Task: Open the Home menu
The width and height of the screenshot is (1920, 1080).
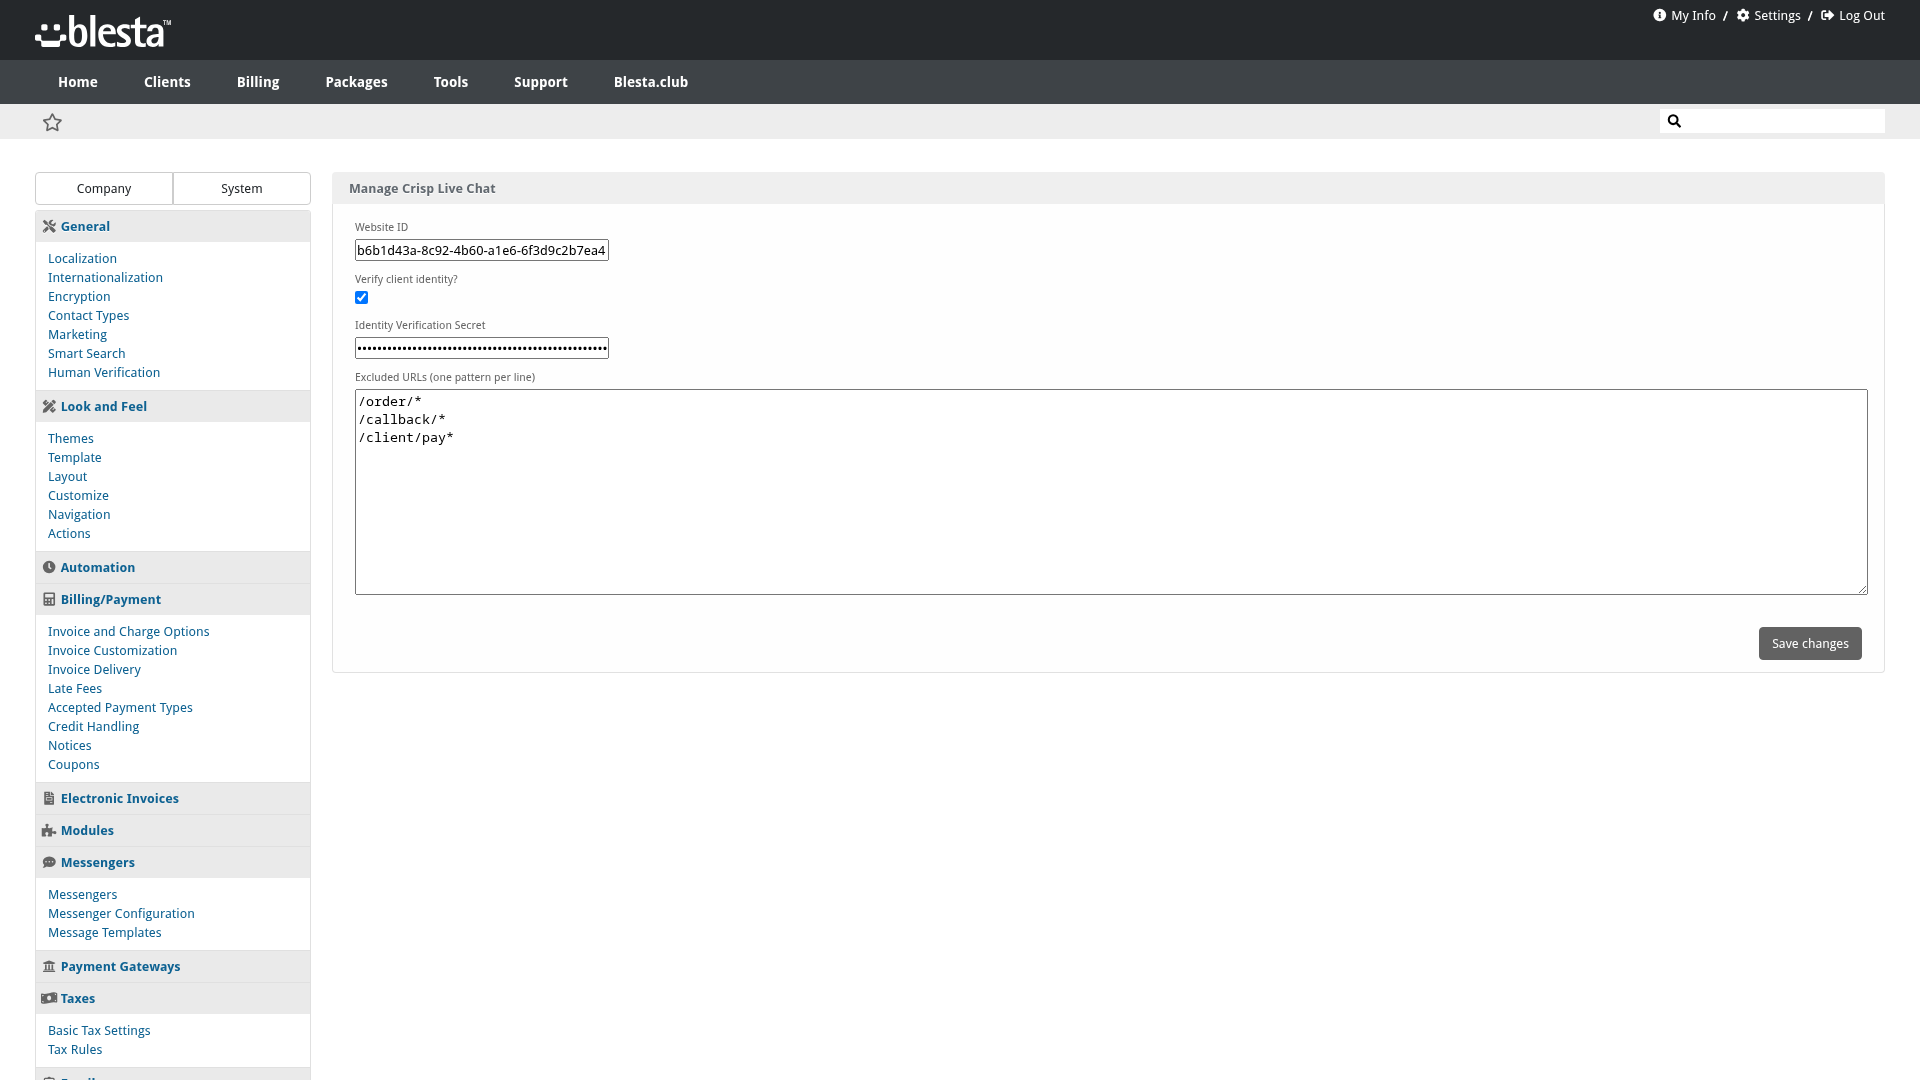Action: click(x=78, y=82)
